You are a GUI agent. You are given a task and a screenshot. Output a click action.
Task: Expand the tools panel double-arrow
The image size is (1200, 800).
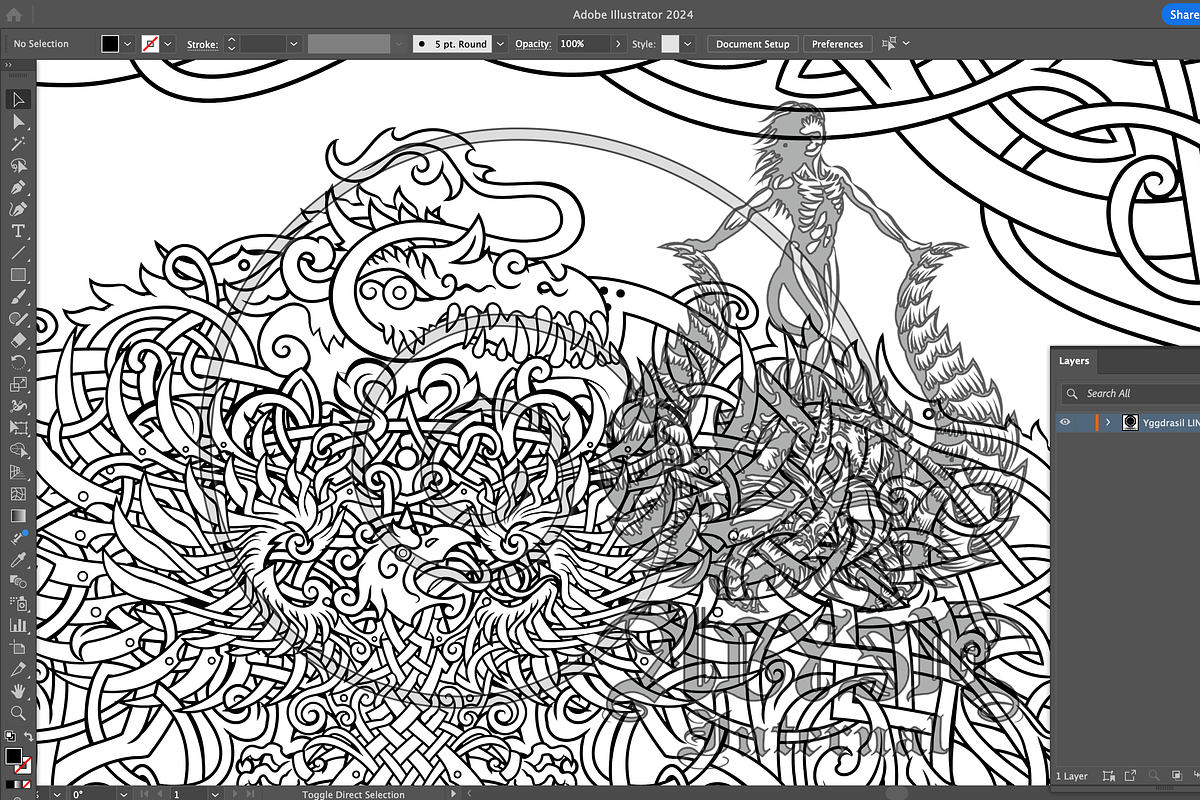[x=8, y=65]
